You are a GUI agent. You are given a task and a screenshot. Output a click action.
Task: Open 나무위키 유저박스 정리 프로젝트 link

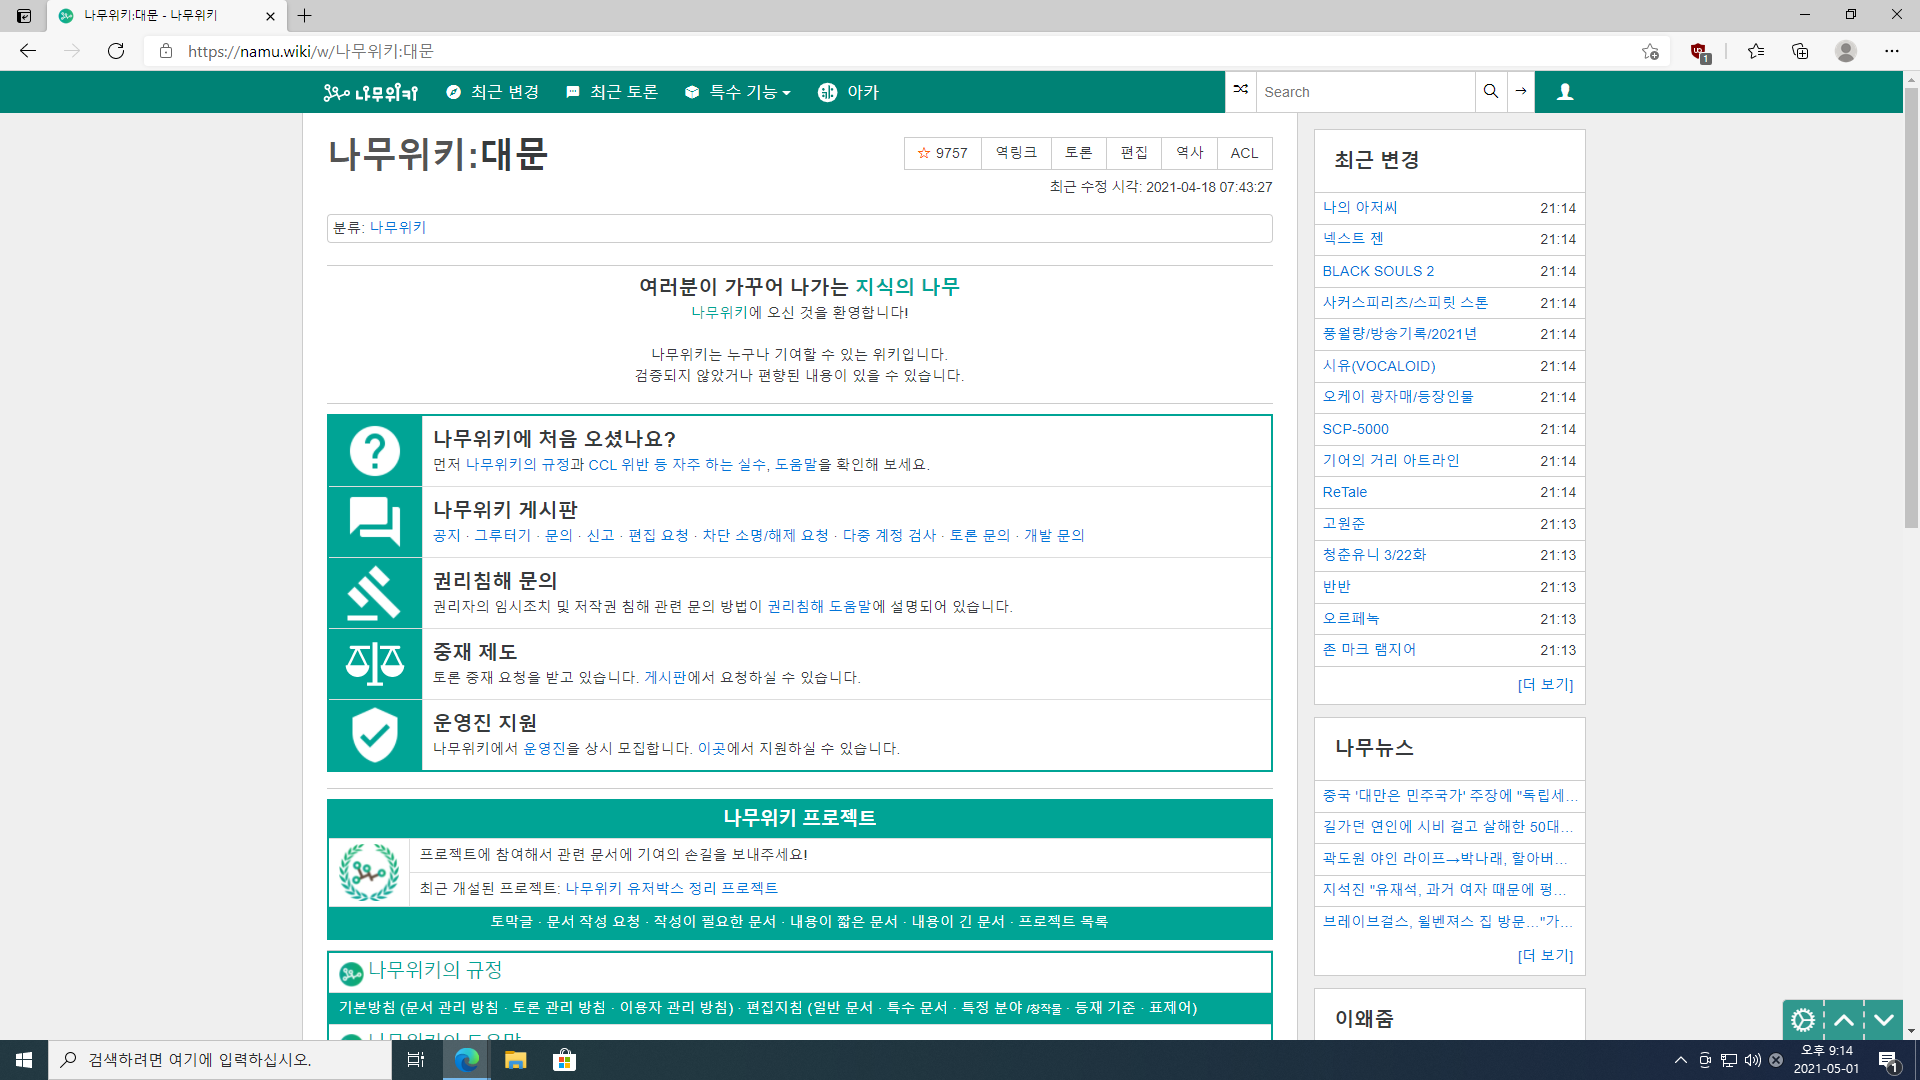tap(672, 888)
